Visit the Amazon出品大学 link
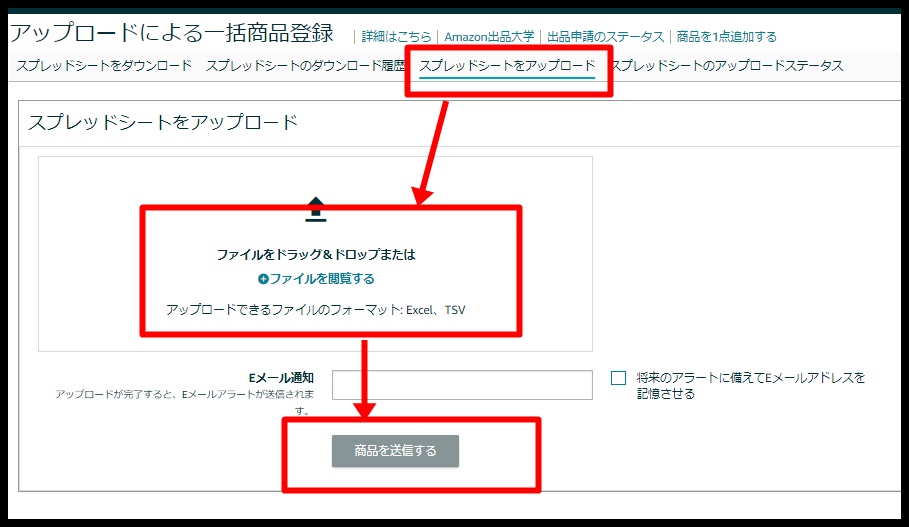This screenshot has width=909, height=527. pyautogui.click(x=490, y=37)
